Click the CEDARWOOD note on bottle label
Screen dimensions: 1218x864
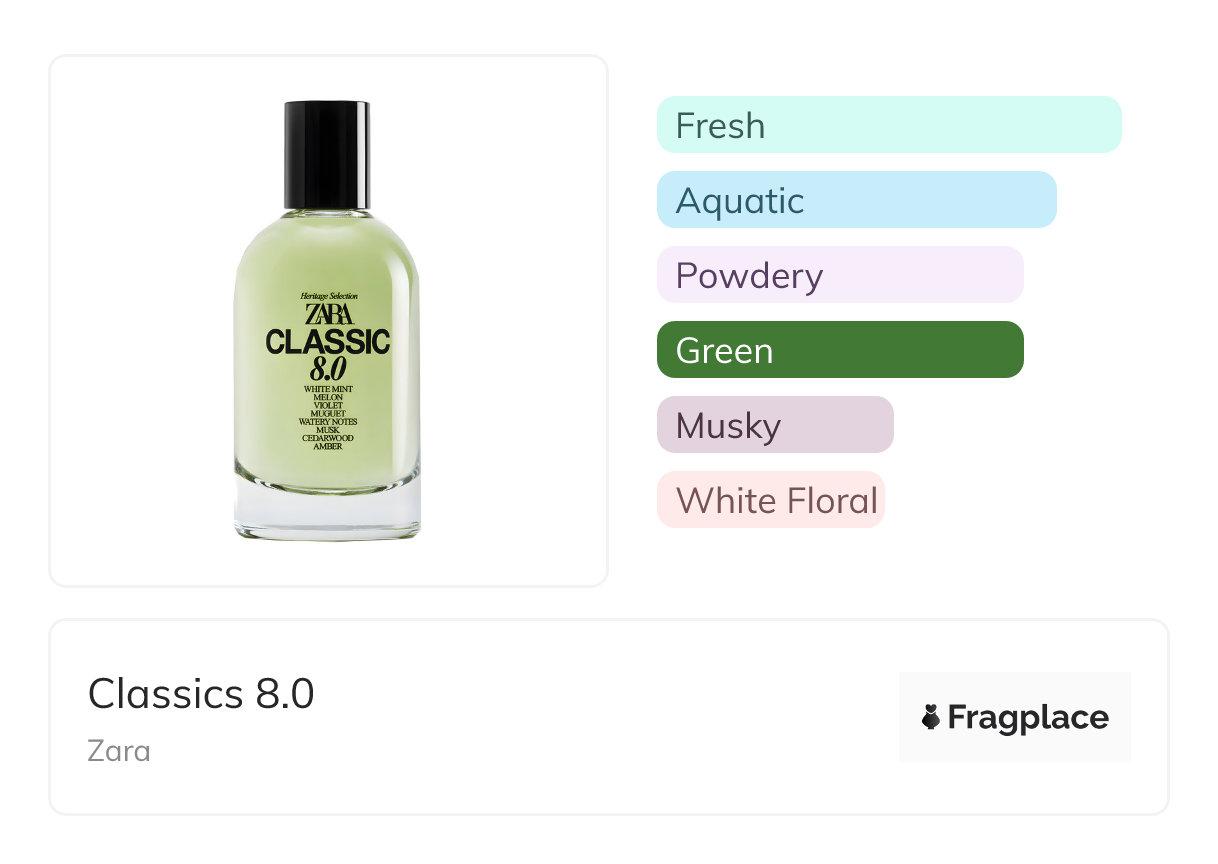click(x=328, y=438)
